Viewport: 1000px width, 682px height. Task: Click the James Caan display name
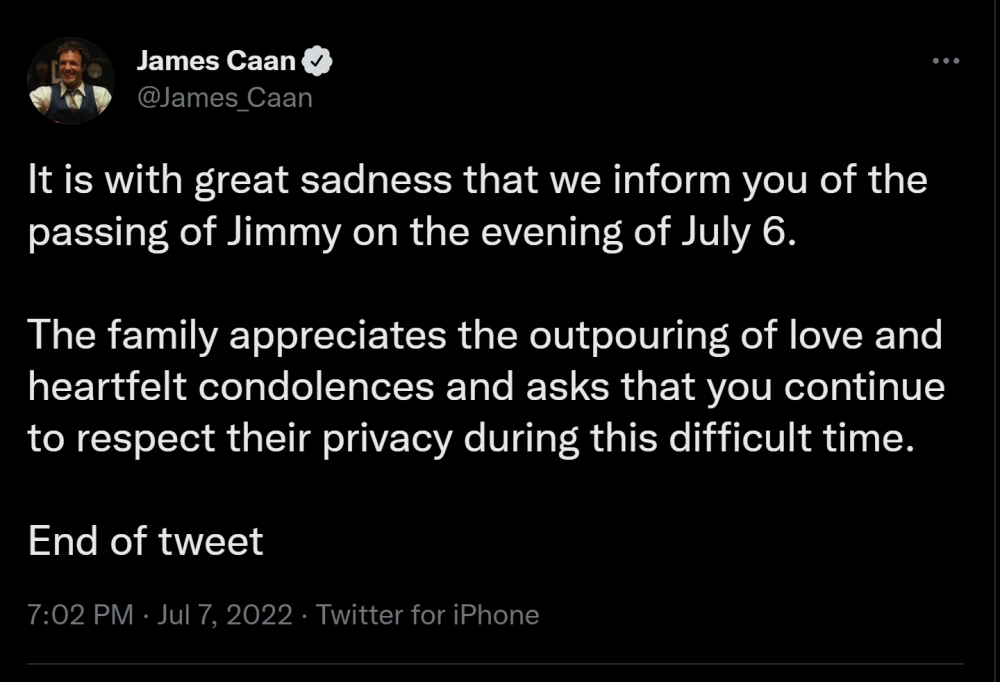coord(216,61)
